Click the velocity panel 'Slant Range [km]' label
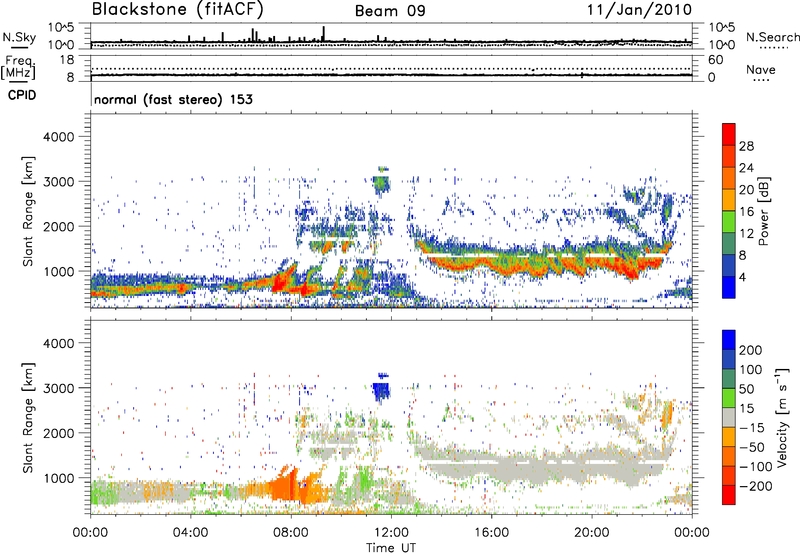Image resolution: width=800 pixels, height=554 pixels. pos(28,417)
